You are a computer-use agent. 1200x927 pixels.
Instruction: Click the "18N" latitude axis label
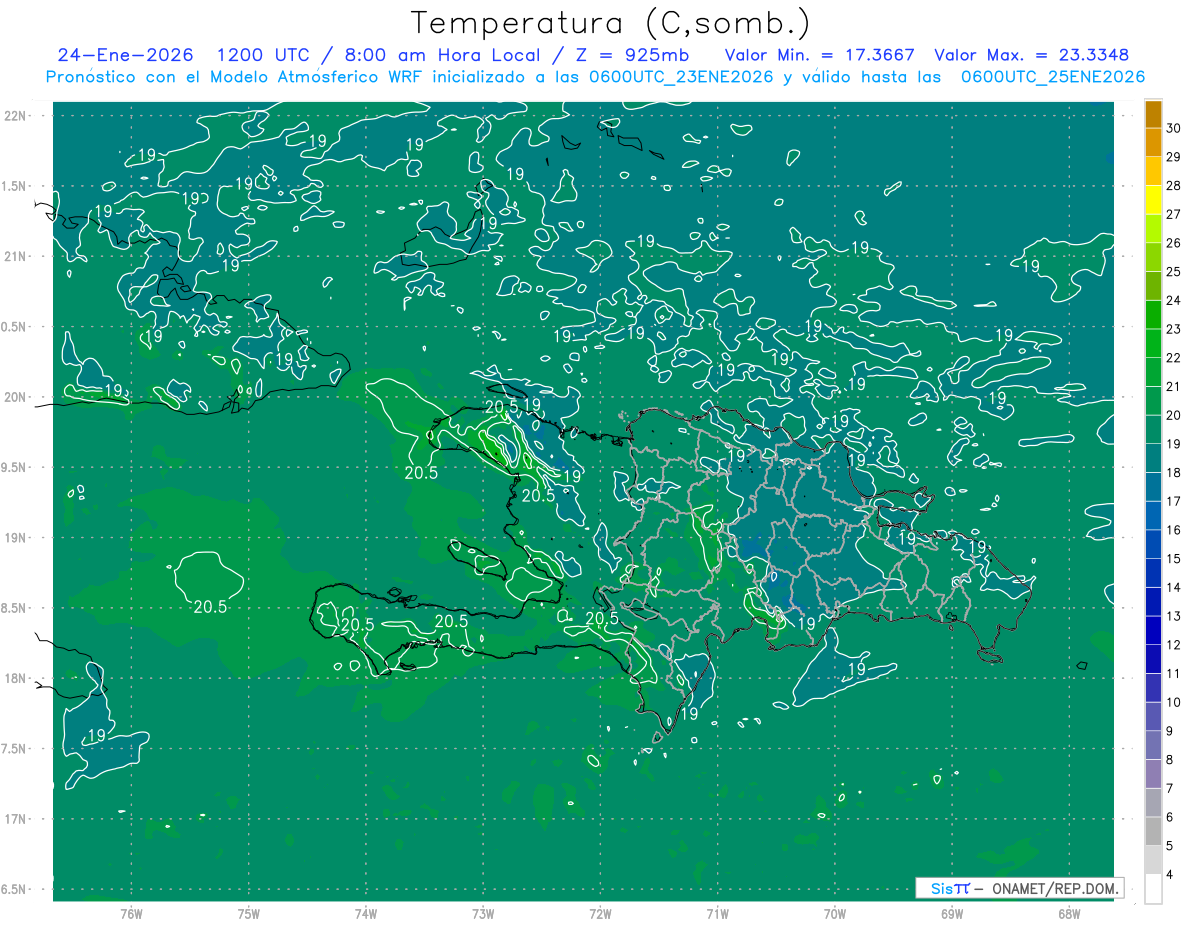pyautogui.click(x=15, y=678)
